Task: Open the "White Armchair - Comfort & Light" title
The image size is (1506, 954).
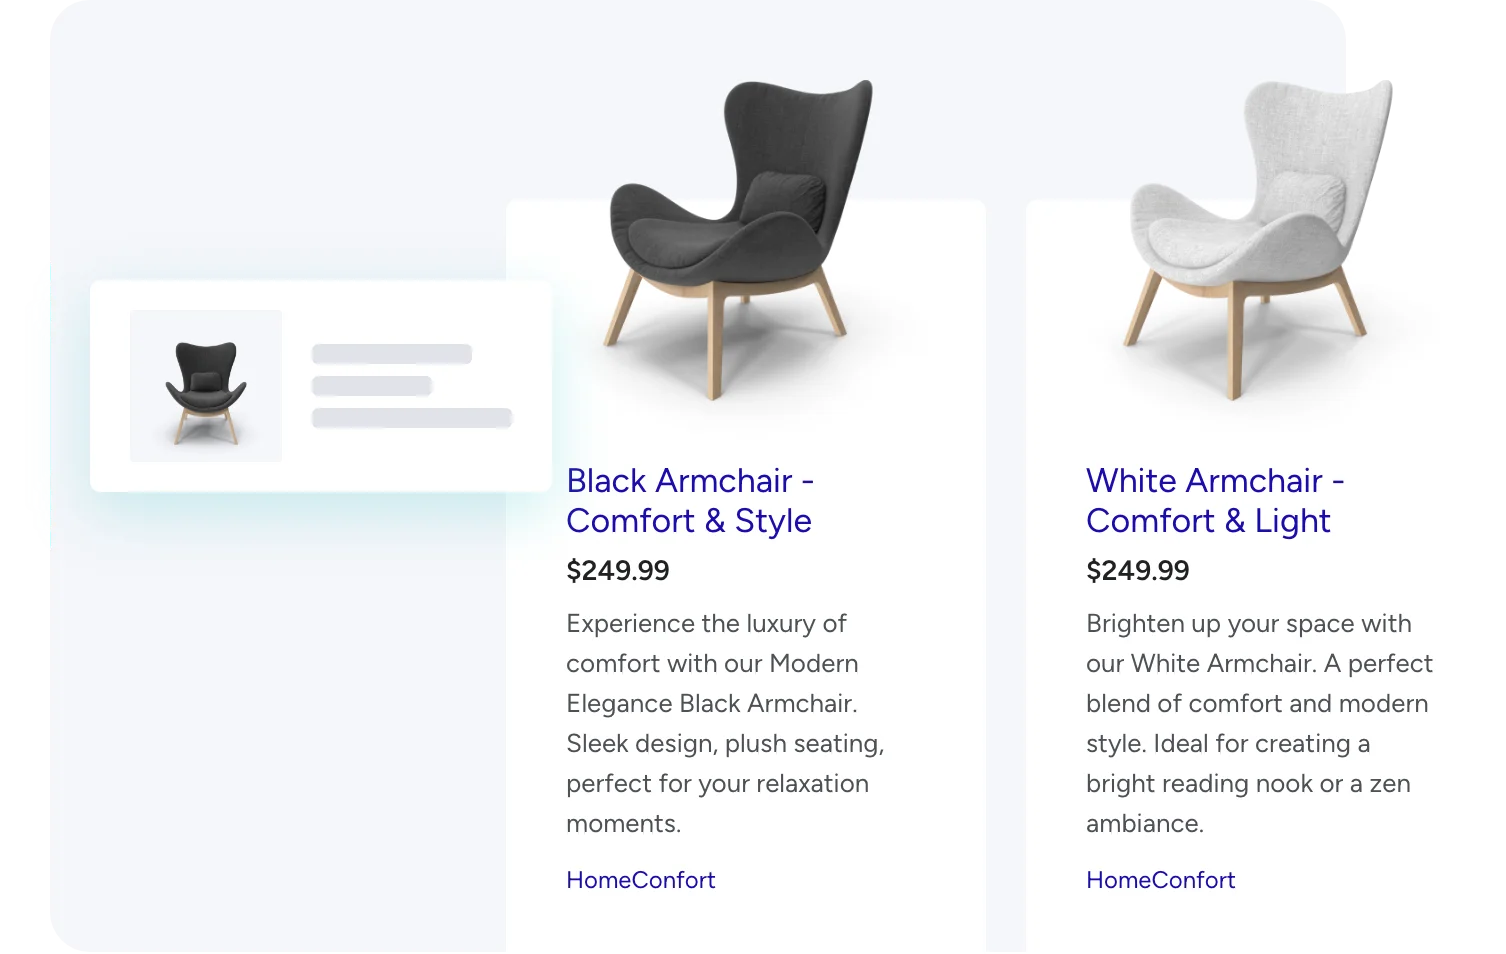Action: (x=1214, y=500)
